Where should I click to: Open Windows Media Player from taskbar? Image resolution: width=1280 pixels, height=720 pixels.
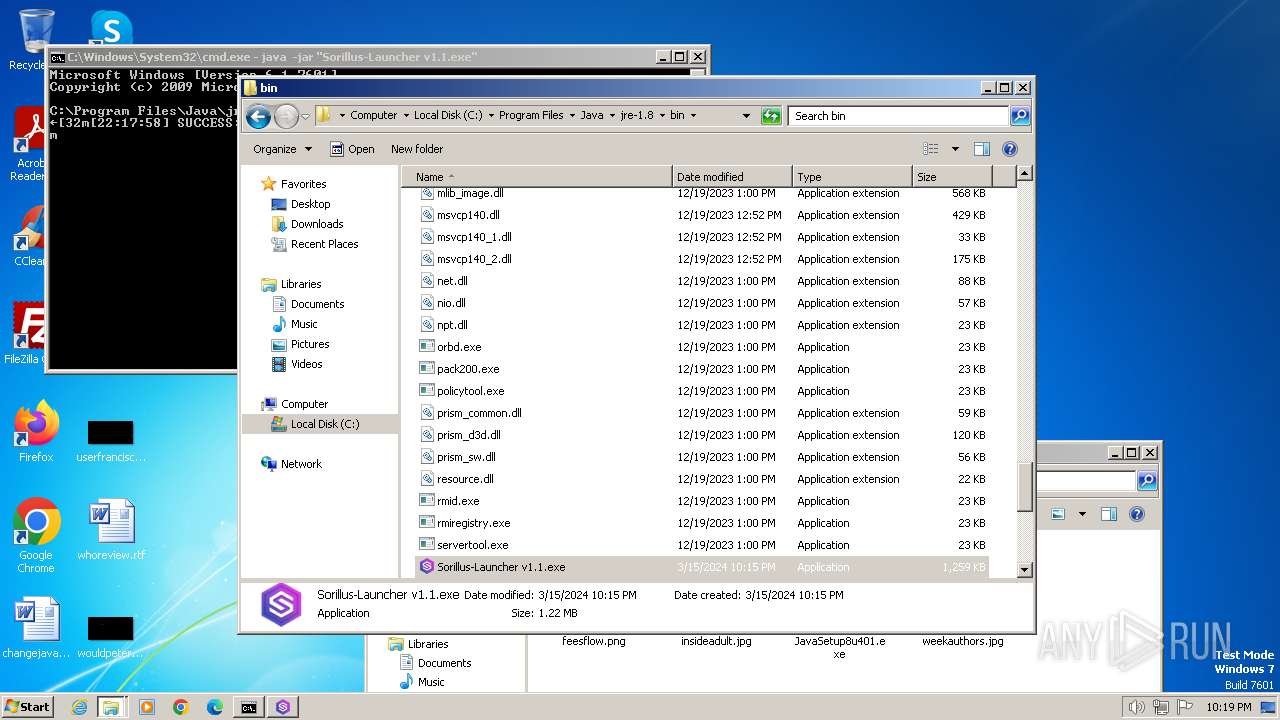(x=147, y=707)
